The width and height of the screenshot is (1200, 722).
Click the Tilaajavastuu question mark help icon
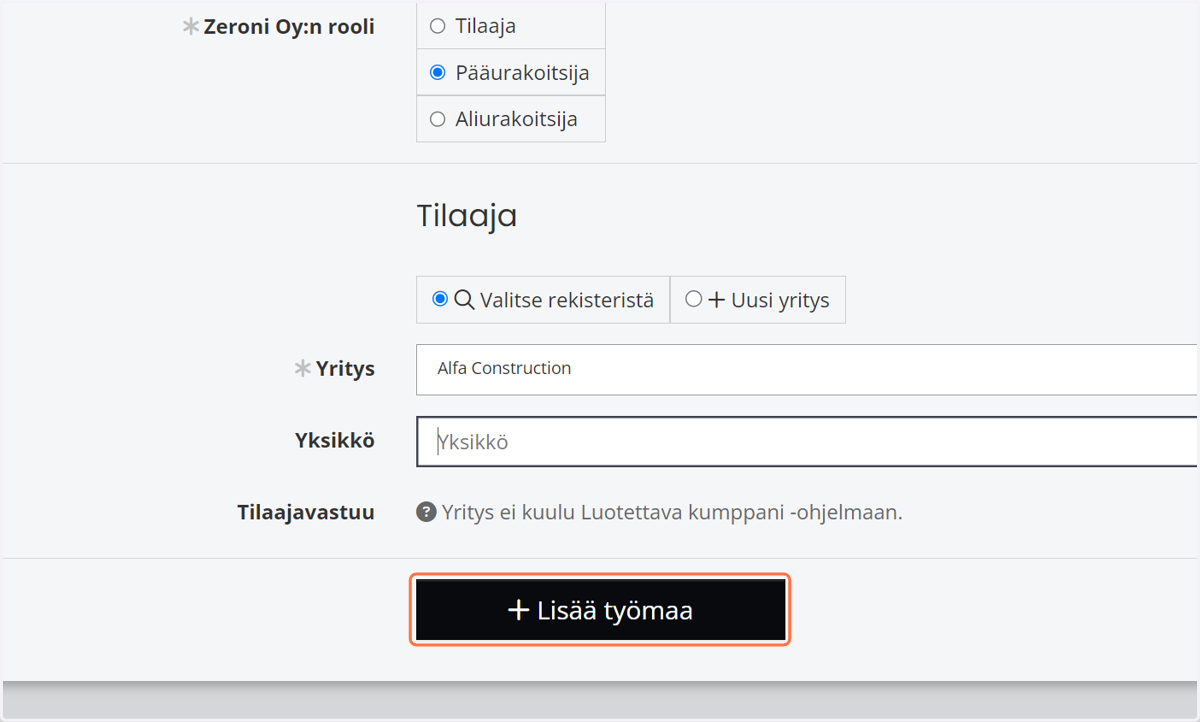coord(426,513)
